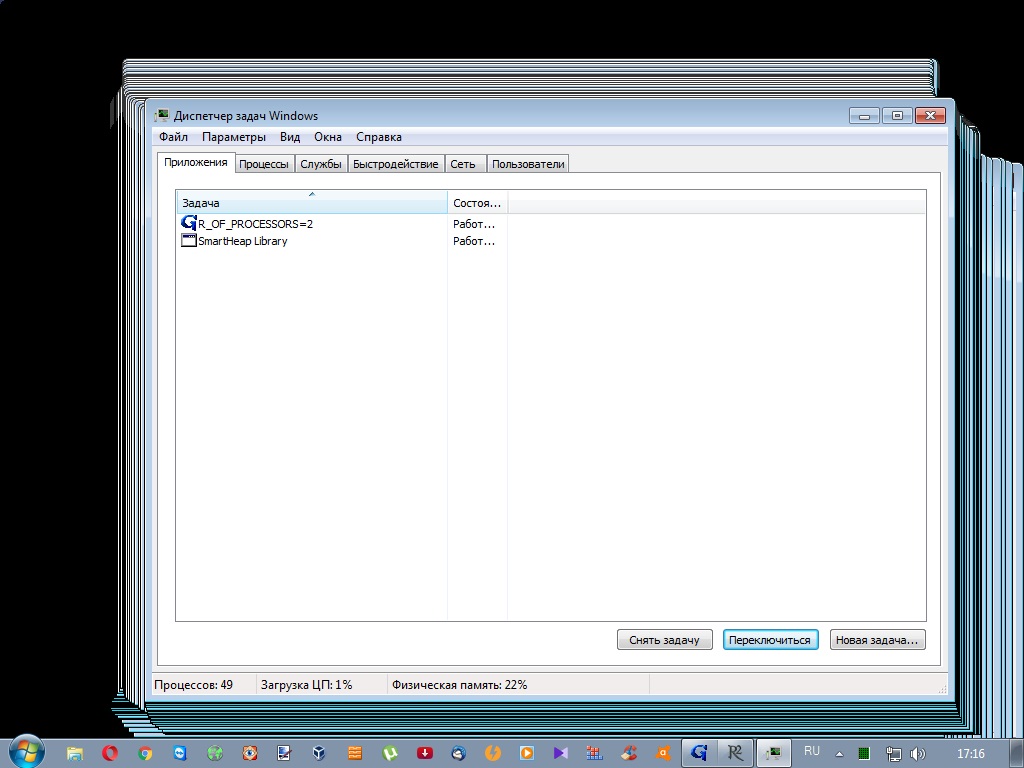1024x768 pixels.
Task: Maximize the Task Manager window
Action: pos(897,116)
